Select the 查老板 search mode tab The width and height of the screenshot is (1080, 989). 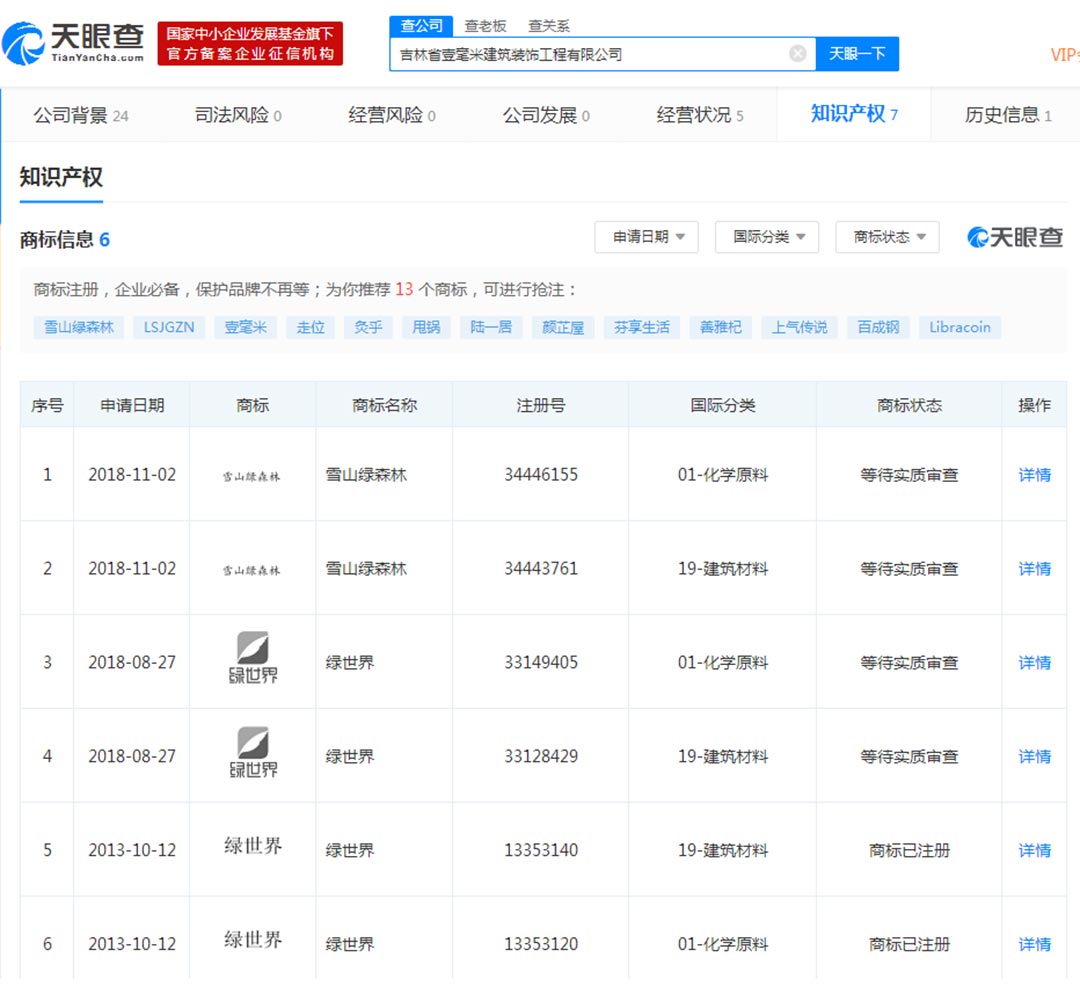pos(485,26)
